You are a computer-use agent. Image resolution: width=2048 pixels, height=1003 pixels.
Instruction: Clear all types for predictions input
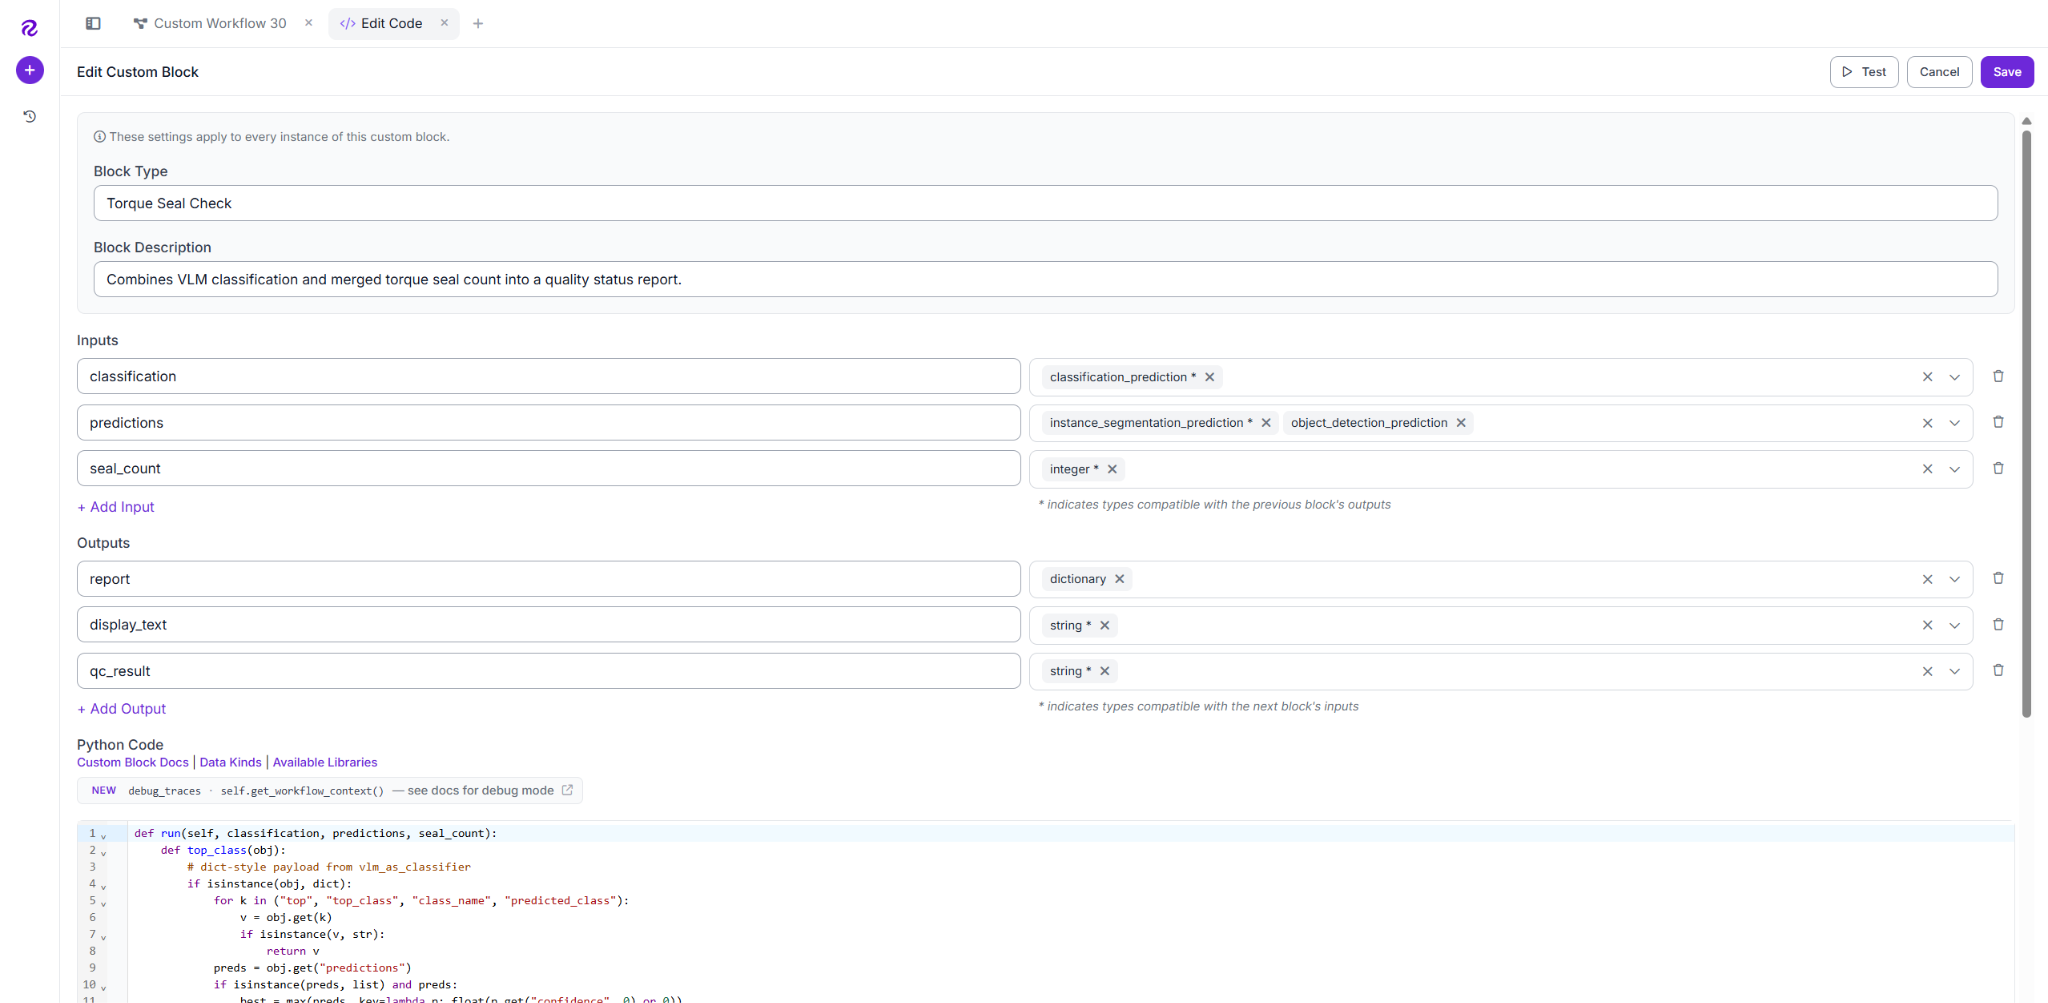(x=1927, y=423)
